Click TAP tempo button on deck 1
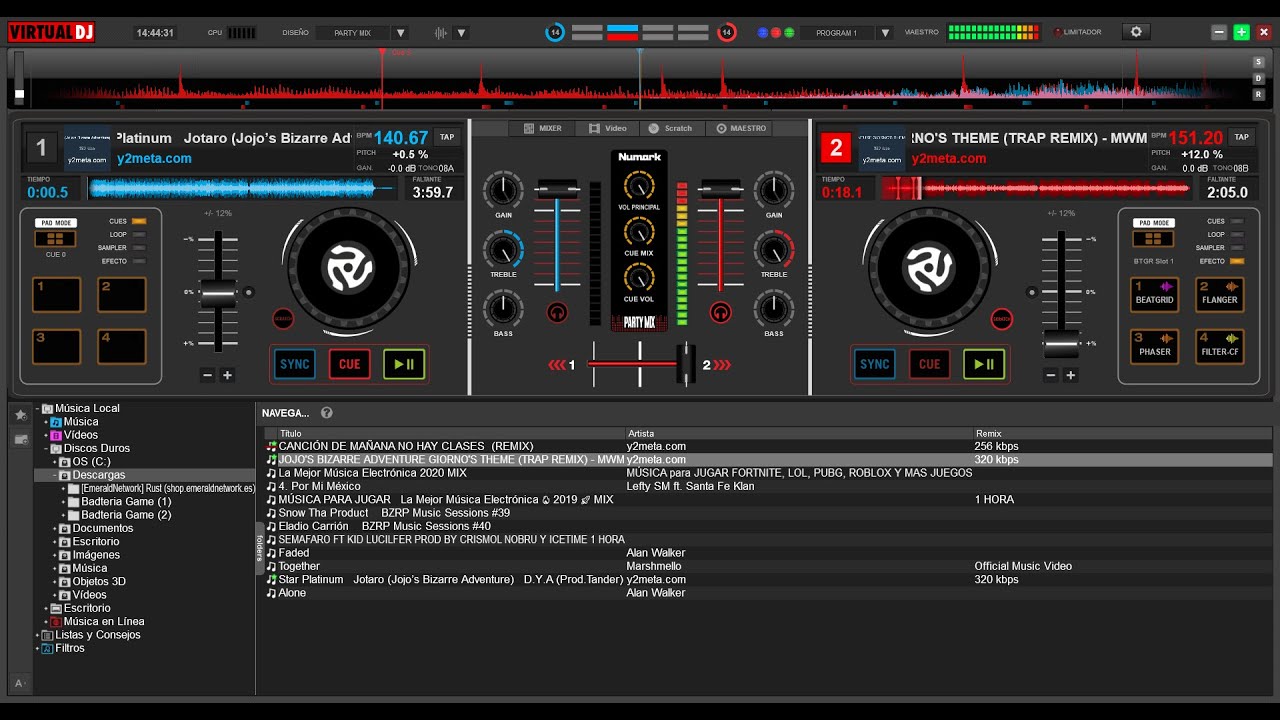Screen dimensions: 1280x720 pos(447,137)
